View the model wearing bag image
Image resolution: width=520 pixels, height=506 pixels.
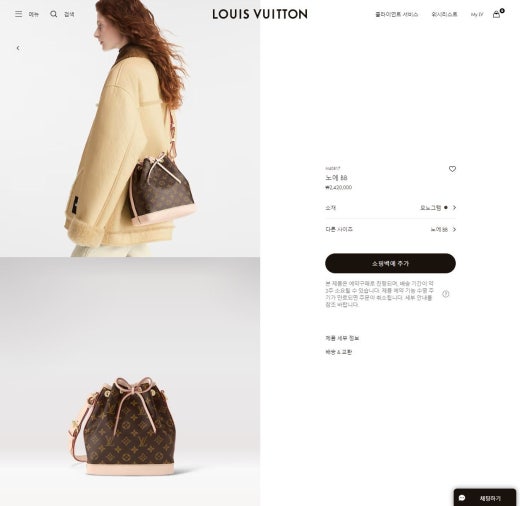(130, 128)
